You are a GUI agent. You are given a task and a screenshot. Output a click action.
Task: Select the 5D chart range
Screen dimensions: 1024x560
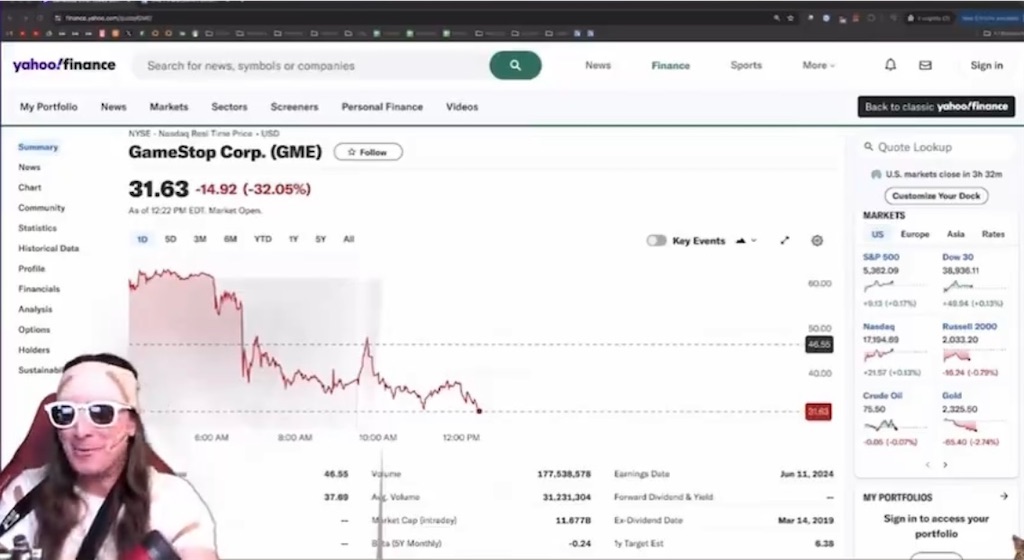(170, 240)
